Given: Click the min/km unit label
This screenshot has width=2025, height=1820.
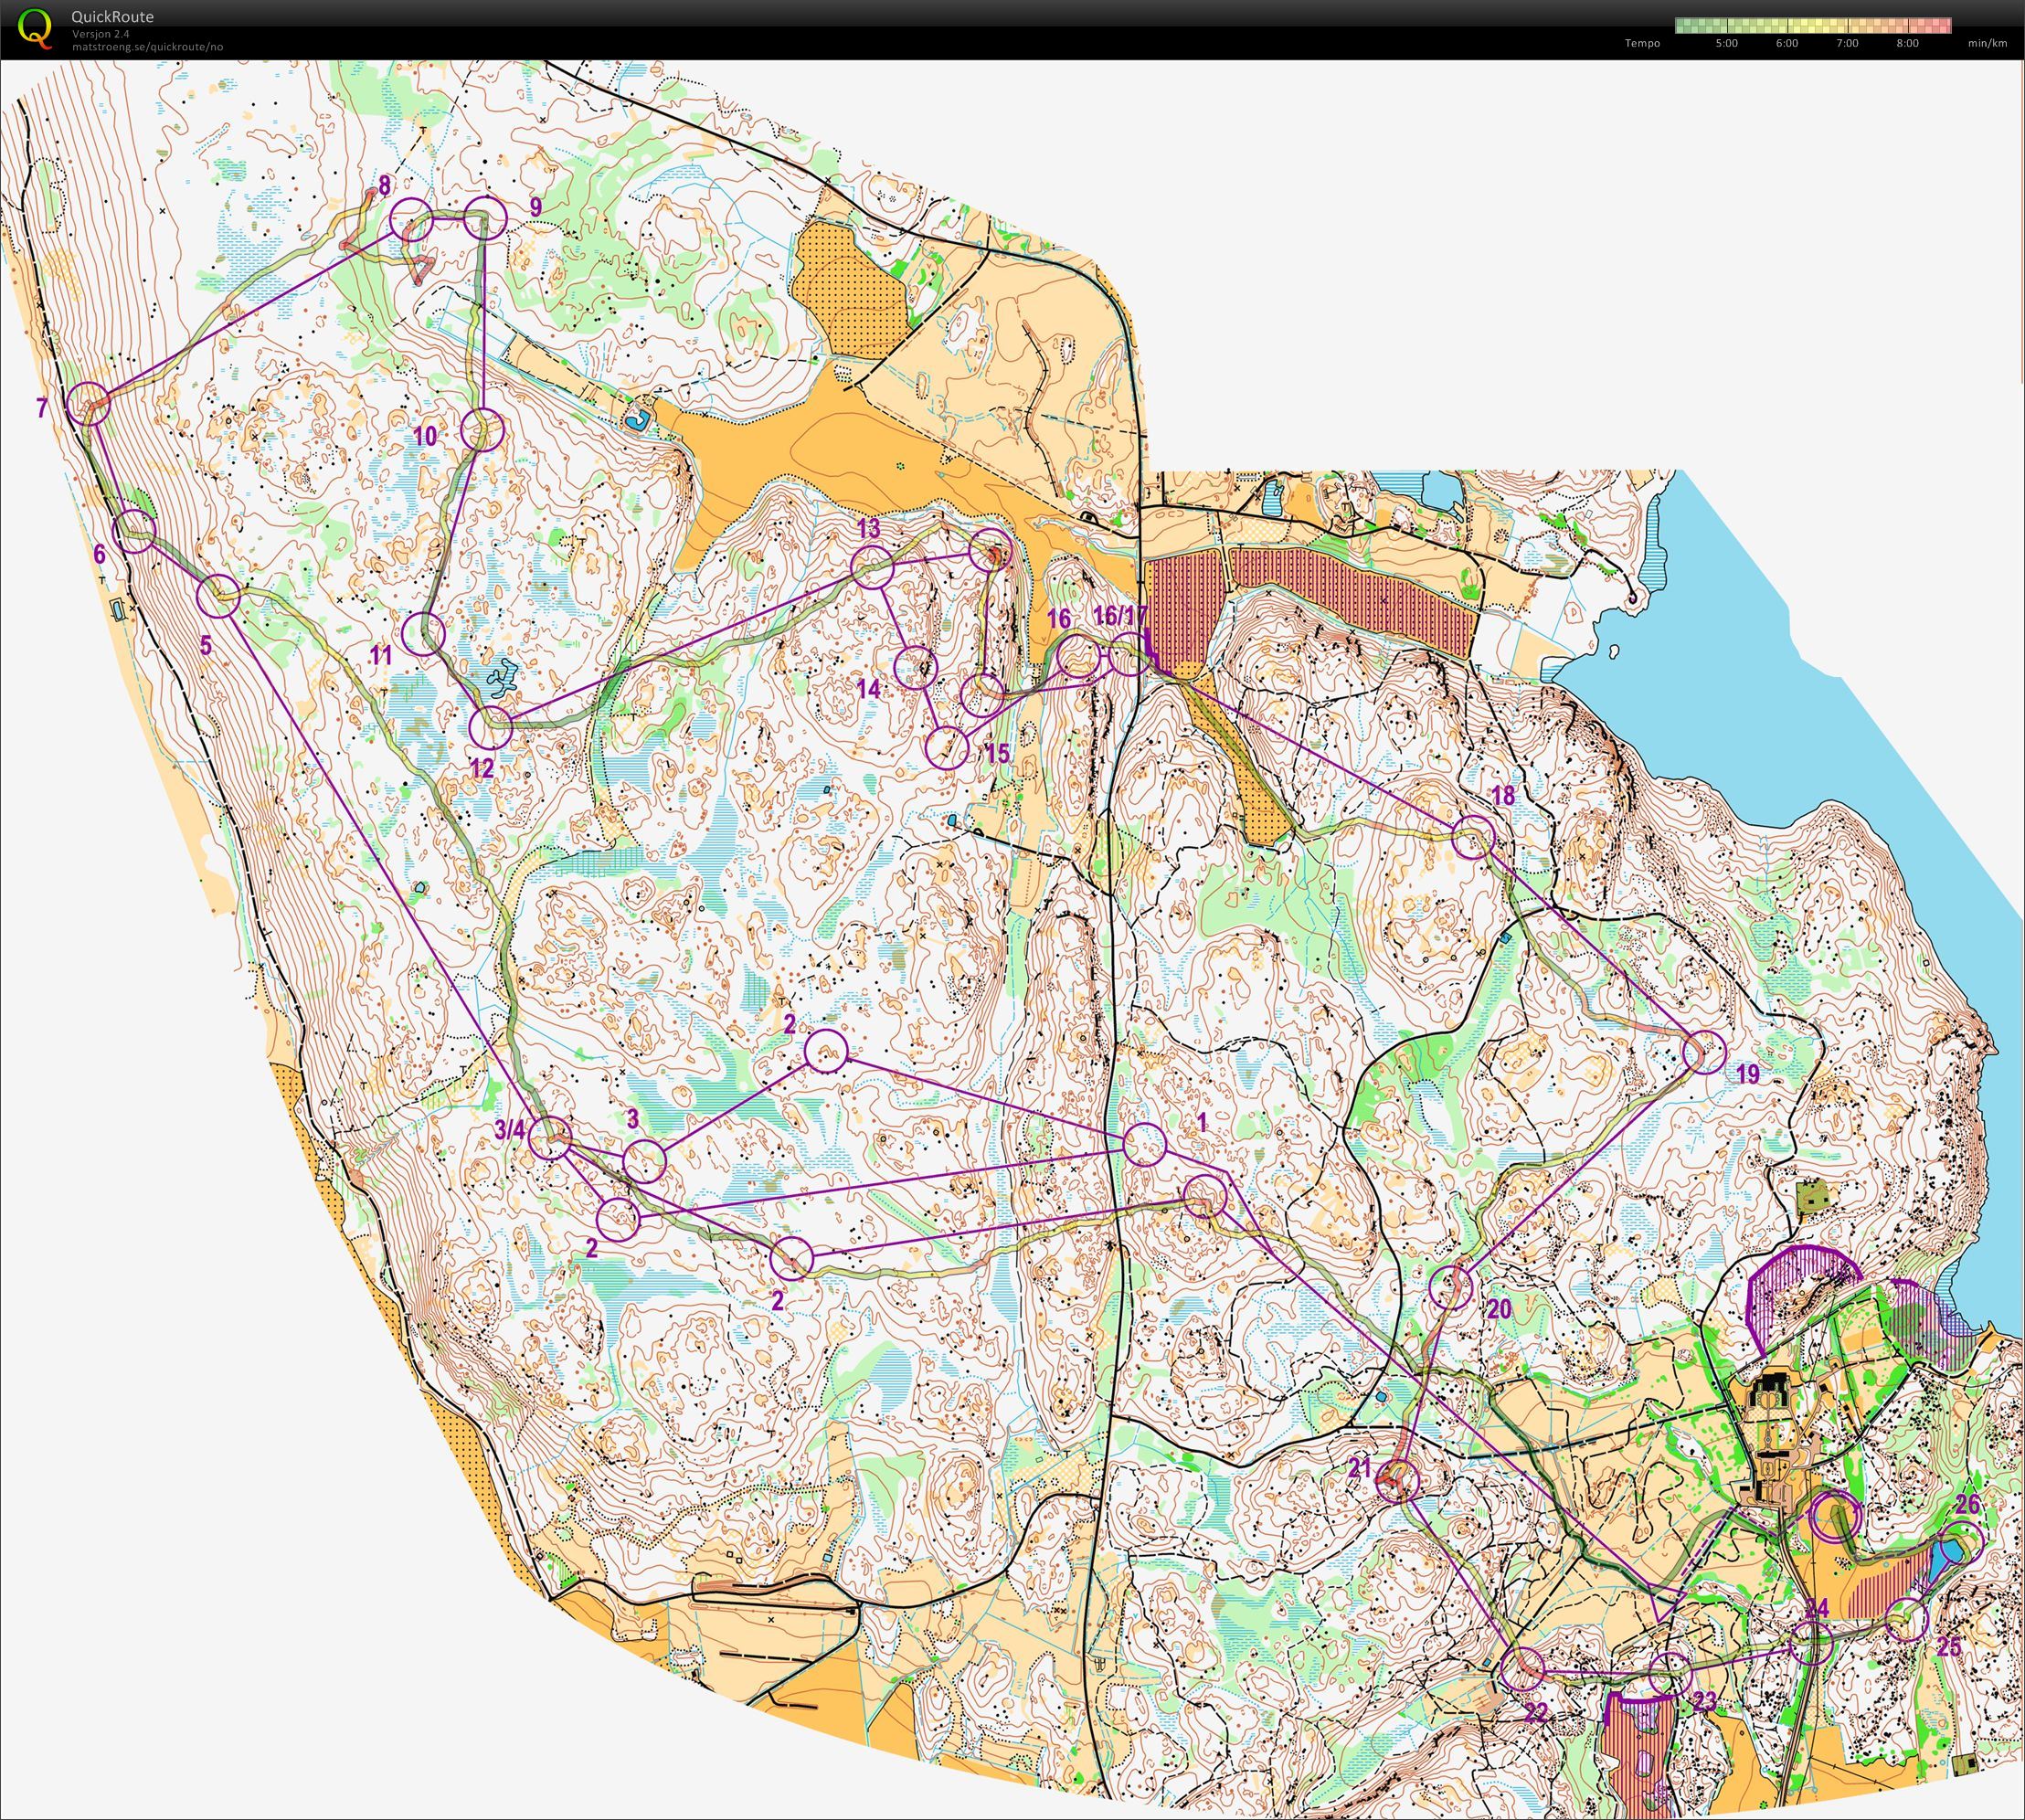Looking at the screenshot, I should point(1987,43).
